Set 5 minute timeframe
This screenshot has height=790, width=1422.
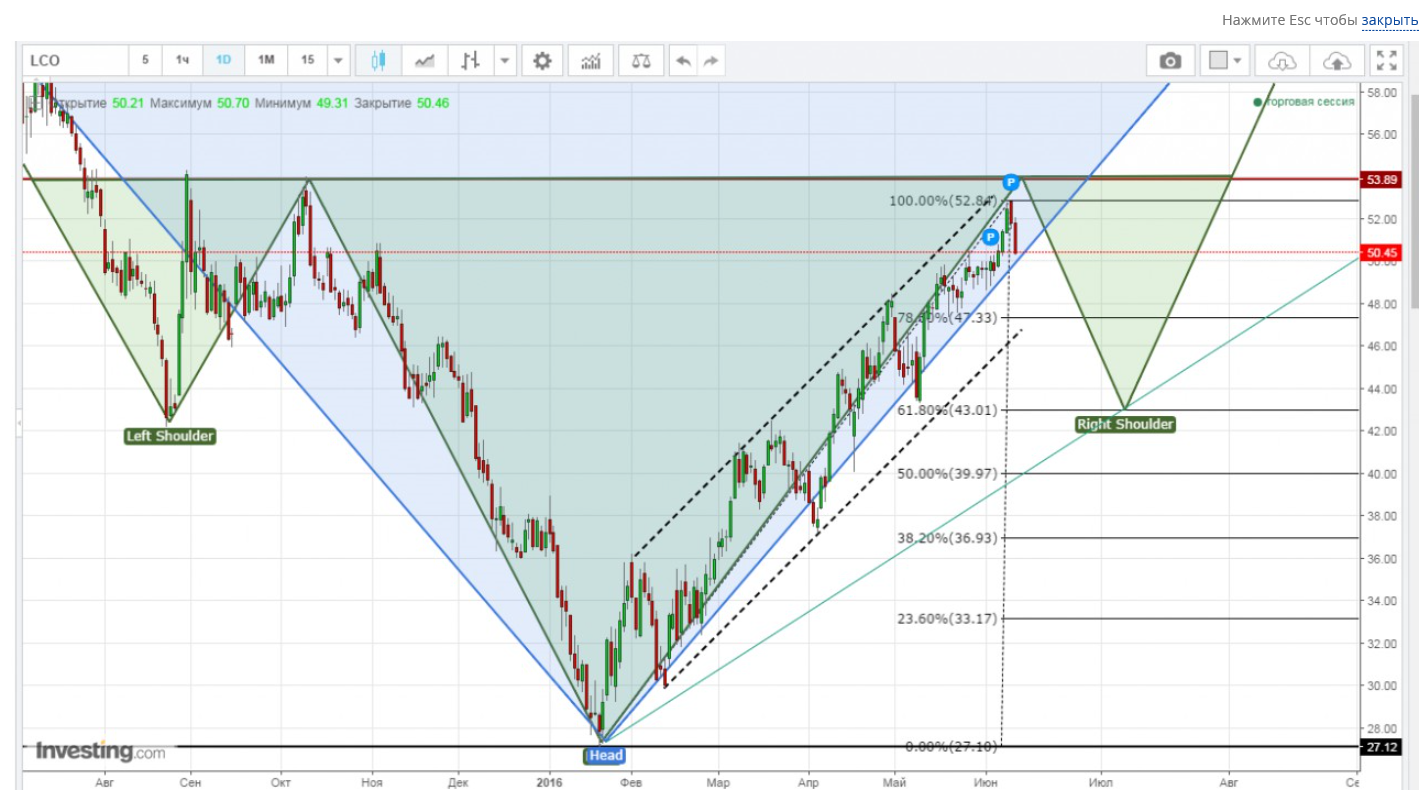click(x=145, y=60)
